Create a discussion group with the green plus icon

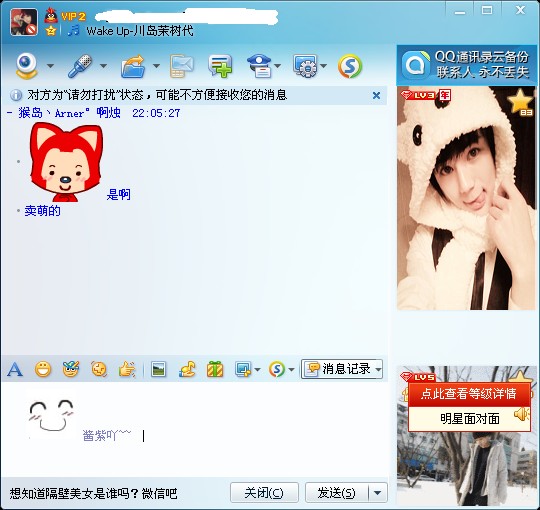coord(220,66)
